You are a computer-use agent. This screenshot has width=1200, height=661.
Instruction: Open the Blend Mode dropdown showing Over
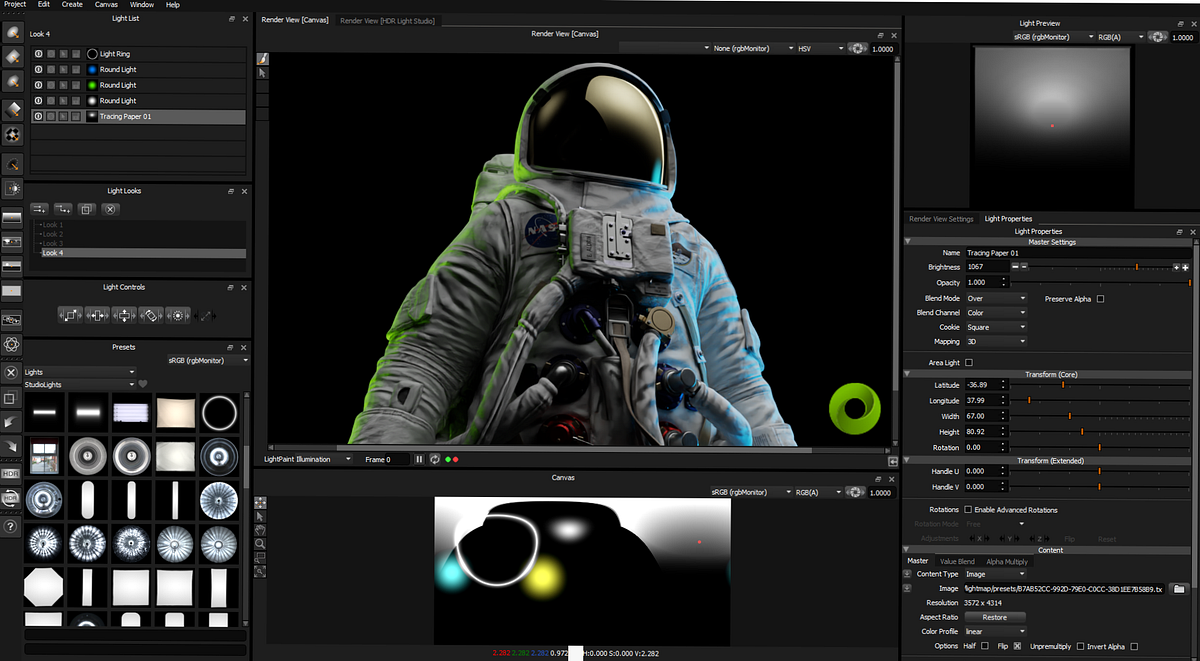(996, 298)
